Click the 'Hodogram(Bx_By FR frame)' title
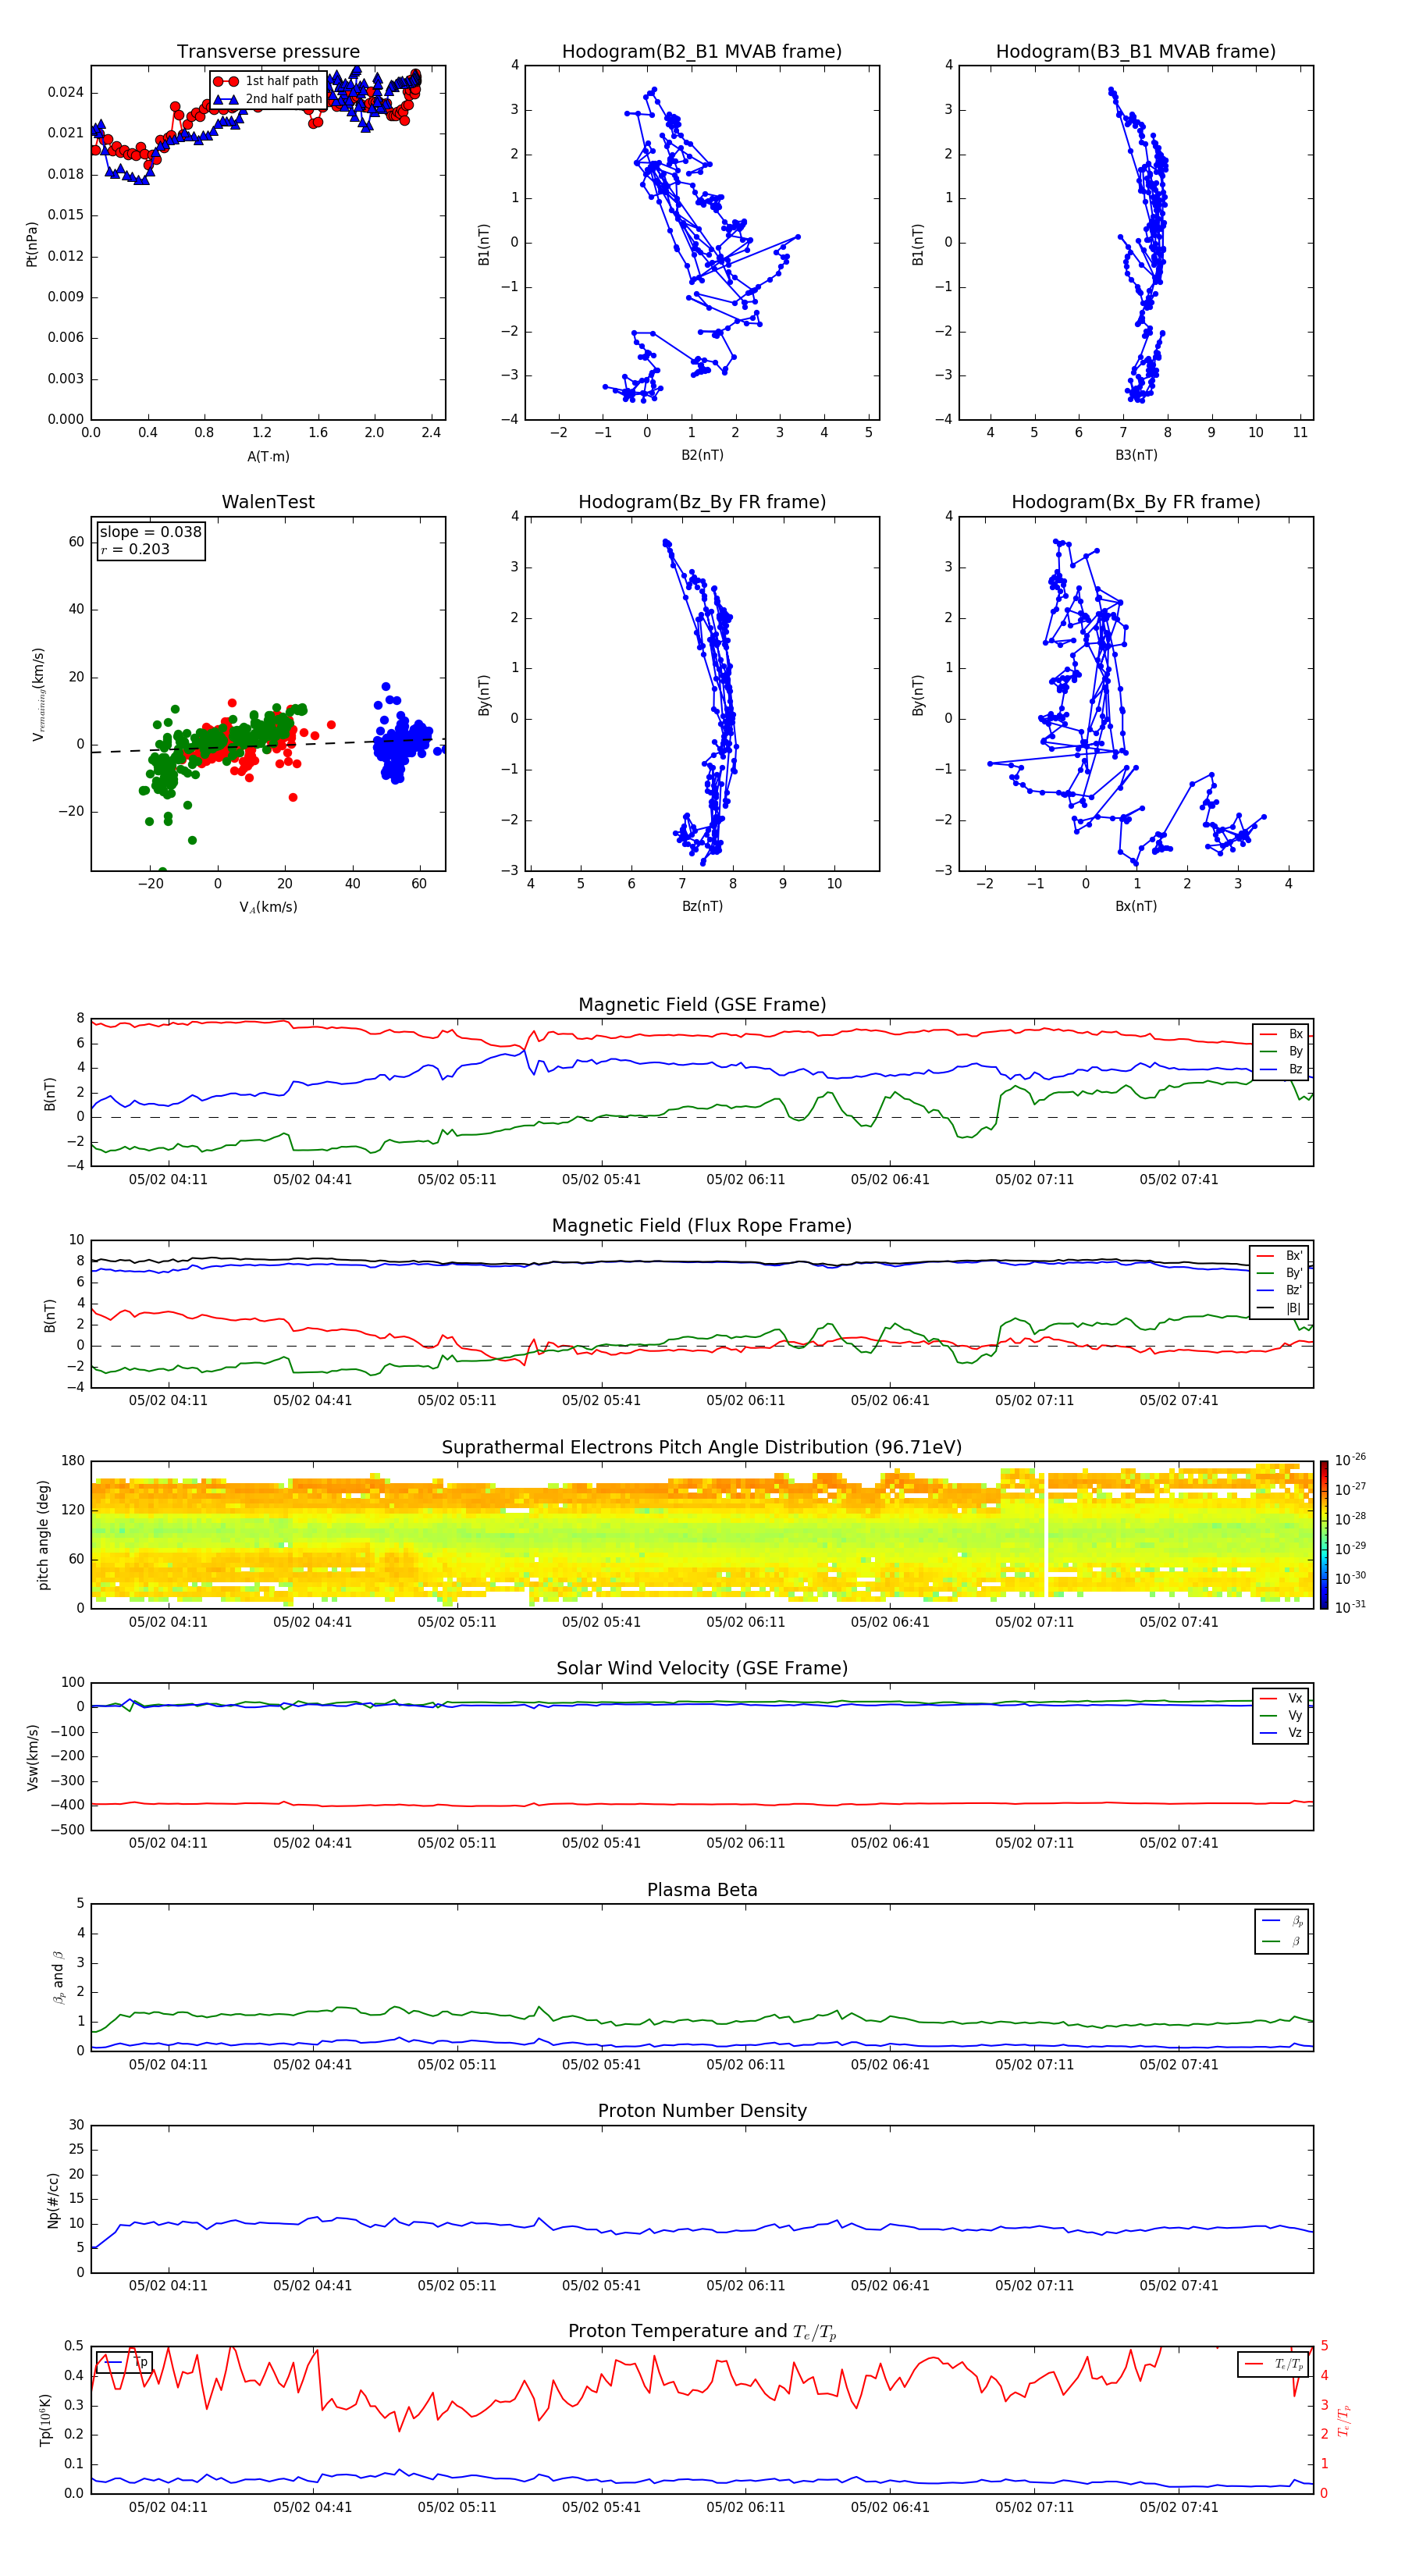Image resolution: width=1405 pixels, height=2576 pixels. tap(1136, 502)
